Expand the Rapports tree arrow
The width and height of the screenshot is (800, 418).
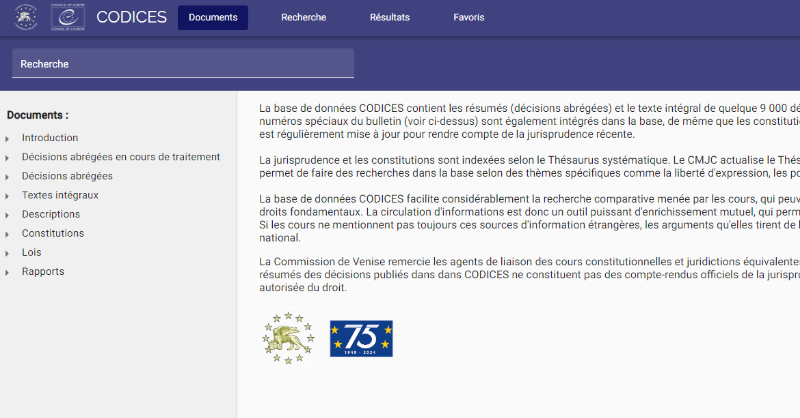[7, 273]
